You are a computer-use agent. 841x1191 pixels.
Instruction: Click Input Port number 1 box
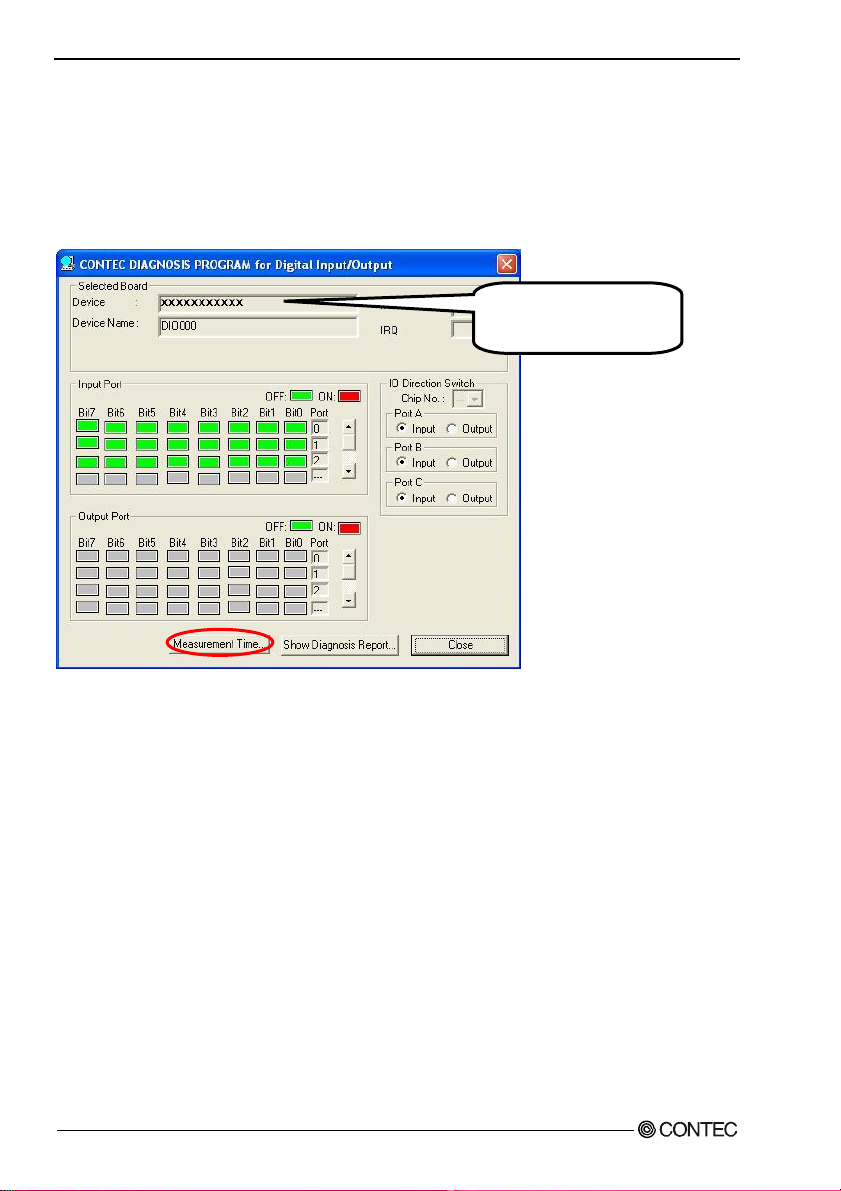point(320,444)
